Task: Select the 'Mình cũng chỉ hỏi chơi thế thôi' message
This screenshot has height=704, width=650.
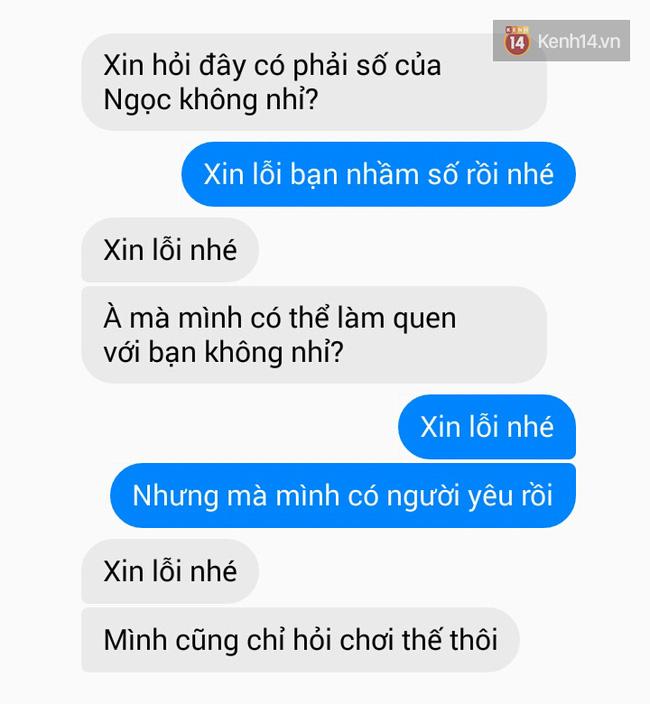Action: pos(300,640)
